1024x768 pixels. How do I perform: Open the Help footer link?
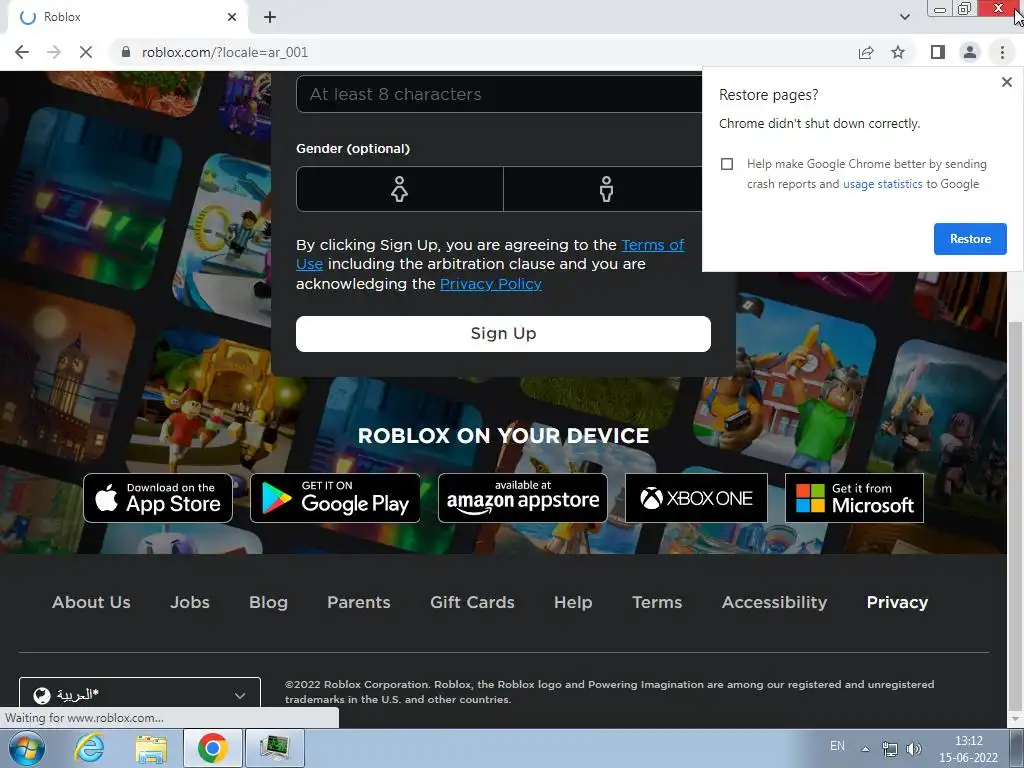pos(573,602)
